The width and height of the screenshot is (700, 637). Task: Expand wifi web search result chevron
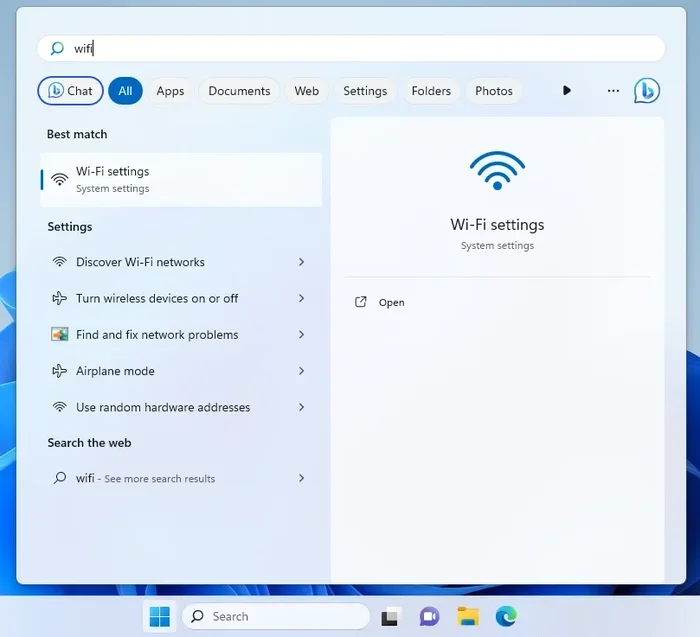[x=301, y=478]
